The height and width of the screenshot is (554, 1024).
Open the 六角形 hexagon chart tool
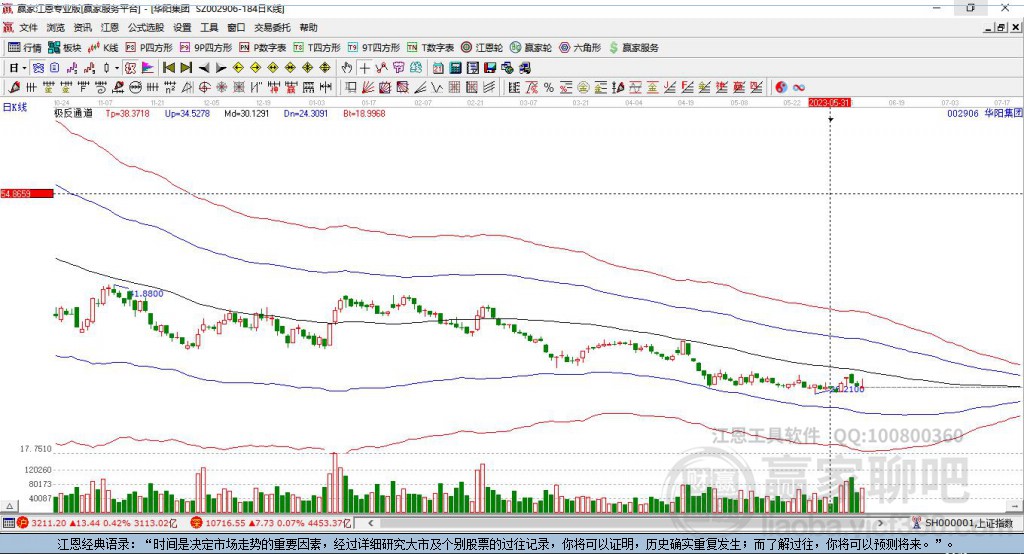[x=579, y=47]
